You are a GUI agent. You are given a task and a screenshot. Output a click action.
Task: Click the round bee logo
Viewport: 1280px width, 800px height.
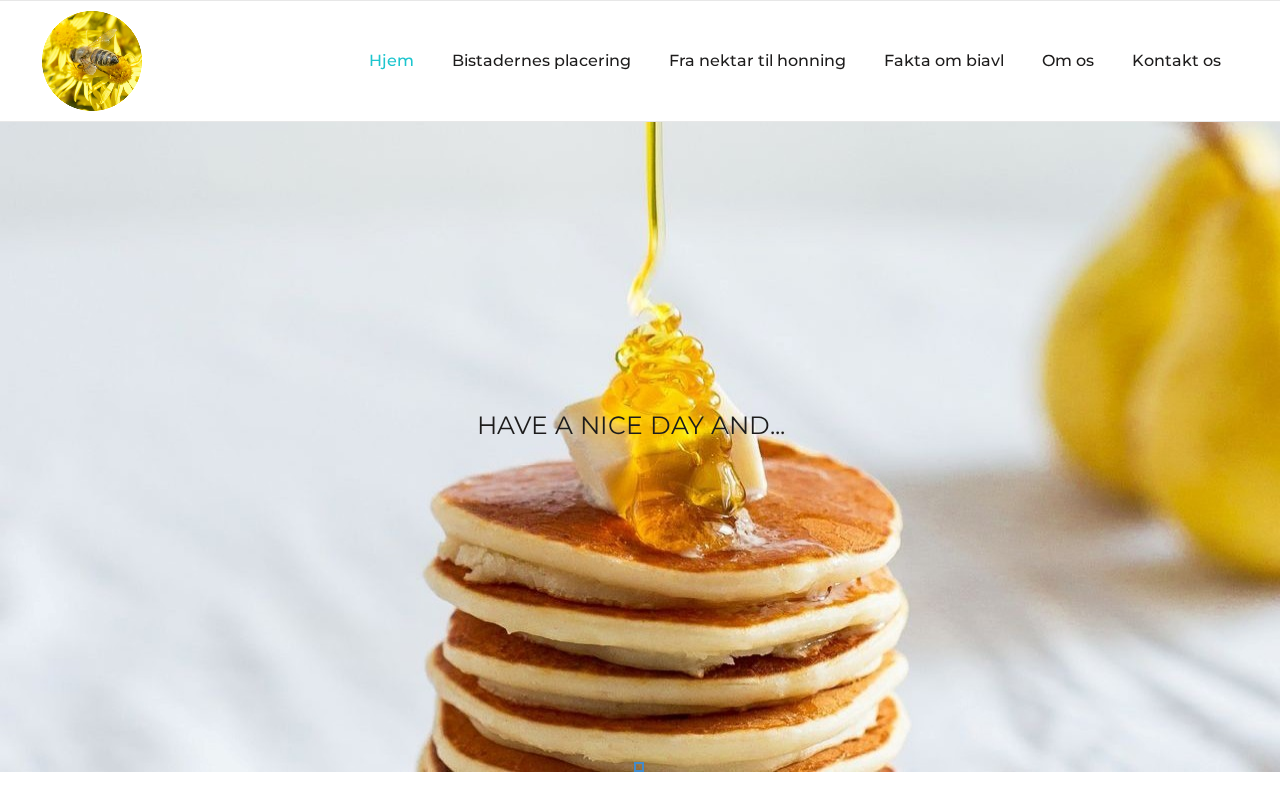pos(92,61)
